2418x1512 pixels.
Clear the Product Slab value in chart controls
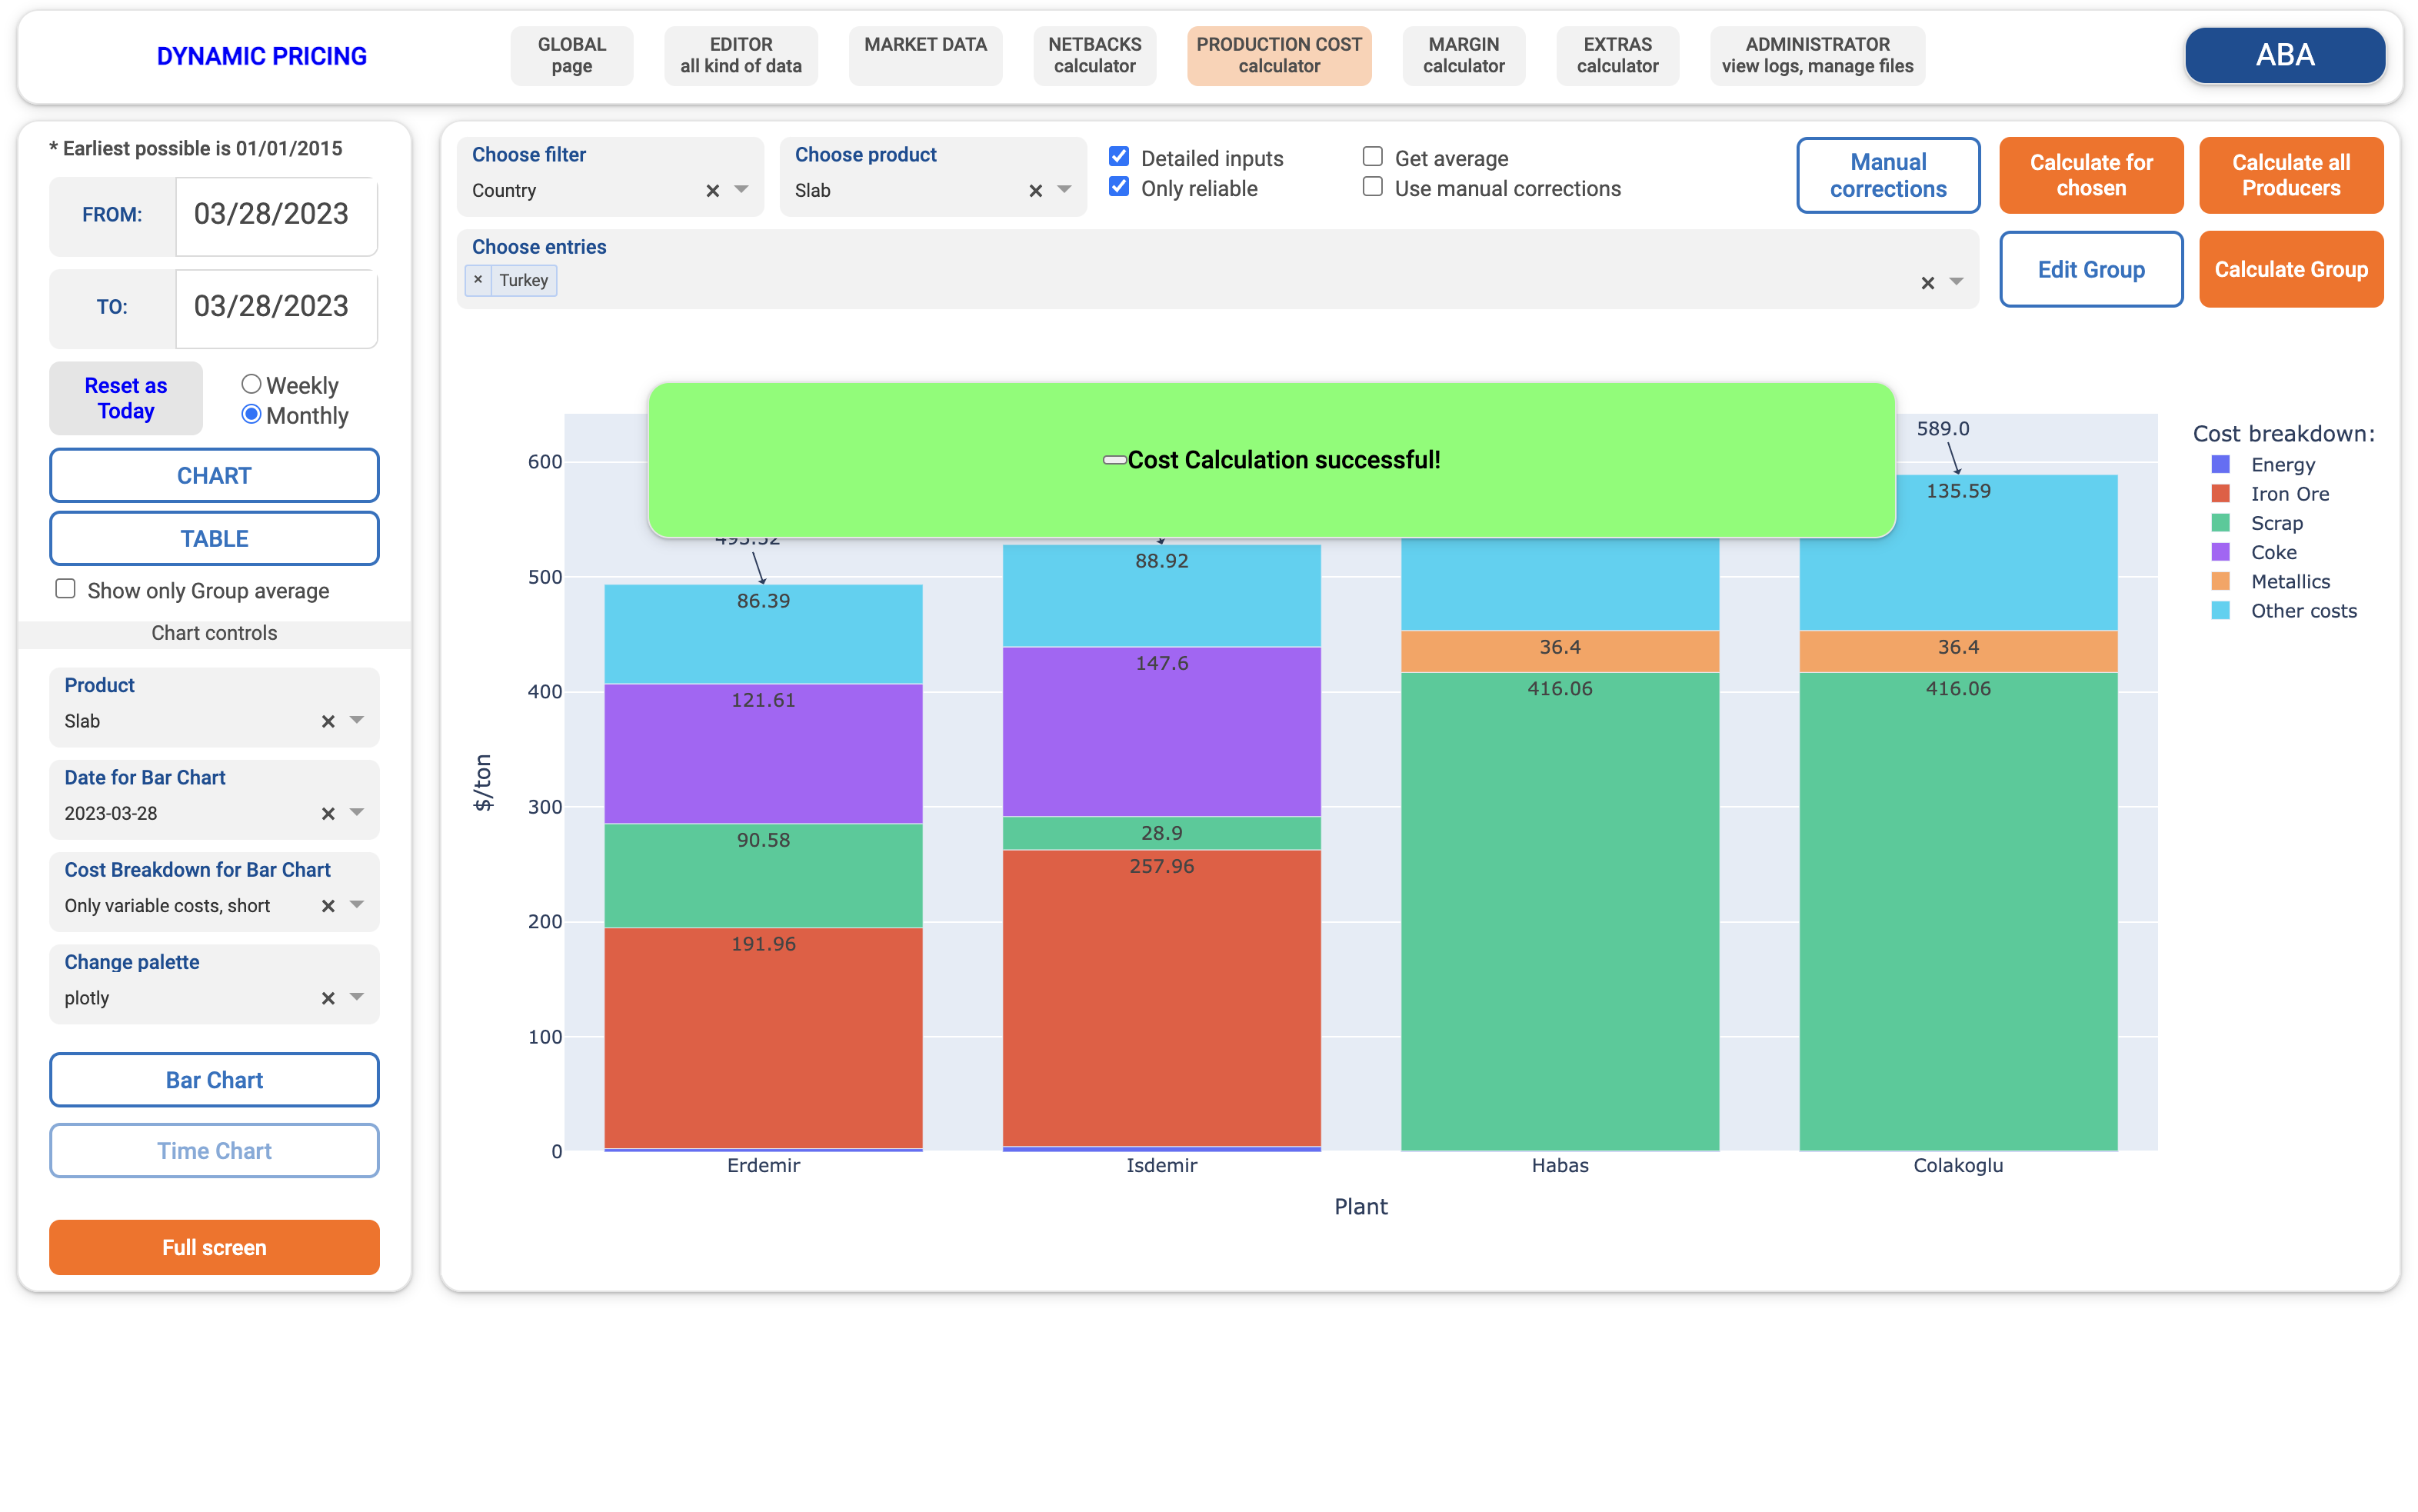pyautogui.click(x=327, y=721)
